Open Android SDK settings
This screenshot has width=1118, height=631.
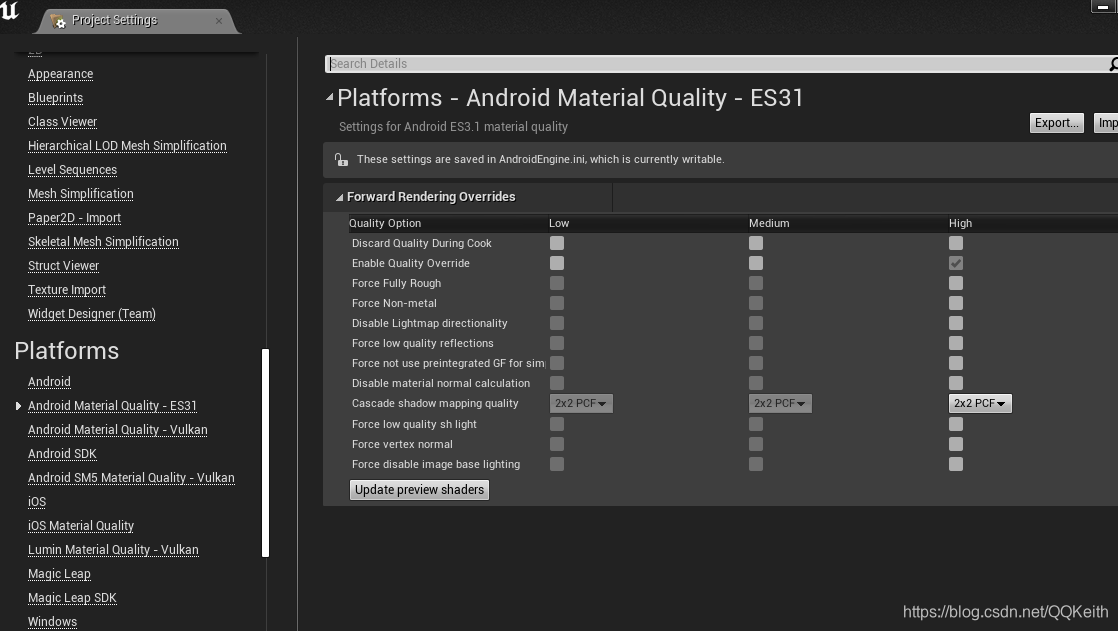coord(62,454)
